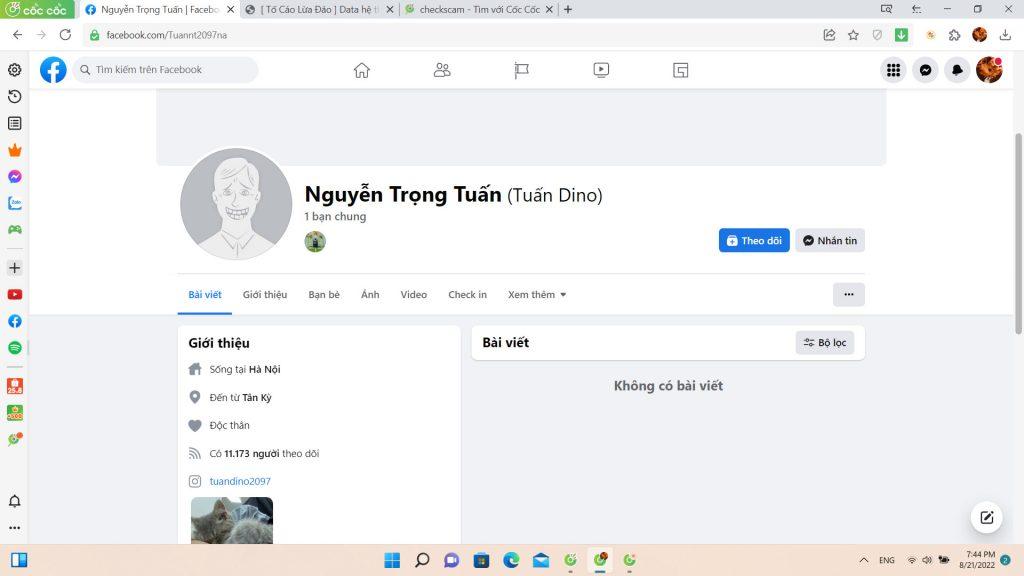The image size is (1024, 576).
Task: Click the mutual friend avatar thumbnail
Action: [315, 242]
